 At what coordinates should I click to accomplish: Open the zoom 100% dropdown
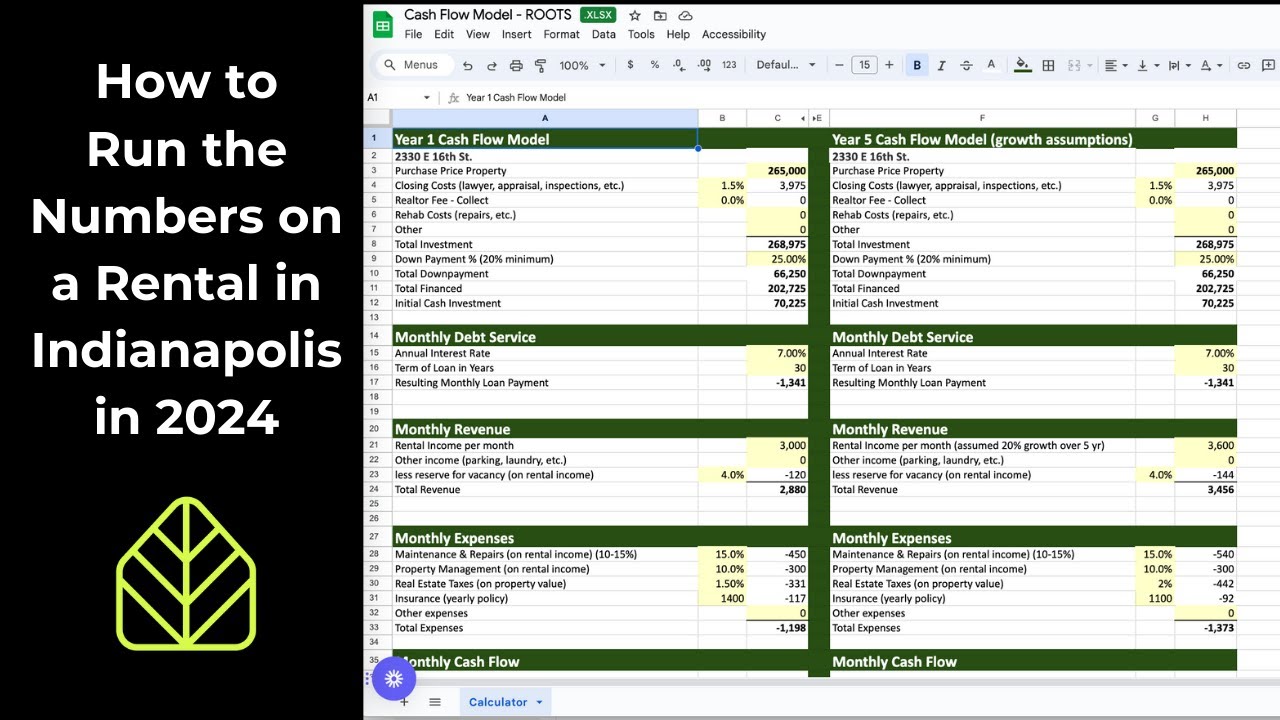point(582,65)
